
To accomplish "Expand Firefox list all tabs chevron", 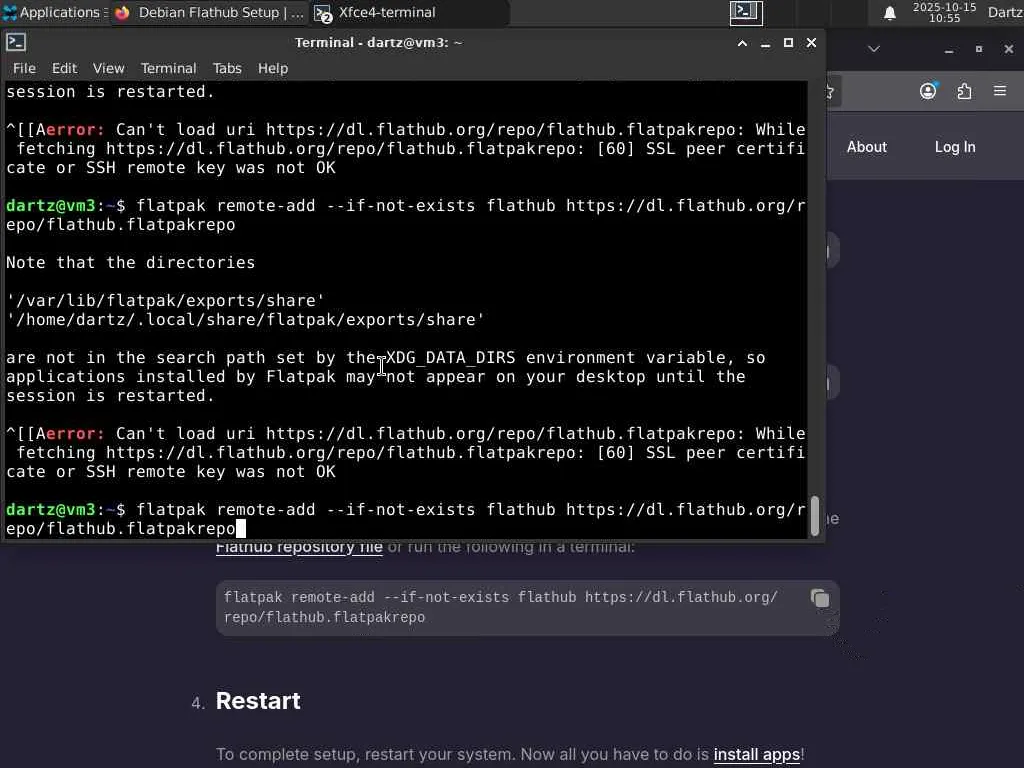I will [874, 49].
